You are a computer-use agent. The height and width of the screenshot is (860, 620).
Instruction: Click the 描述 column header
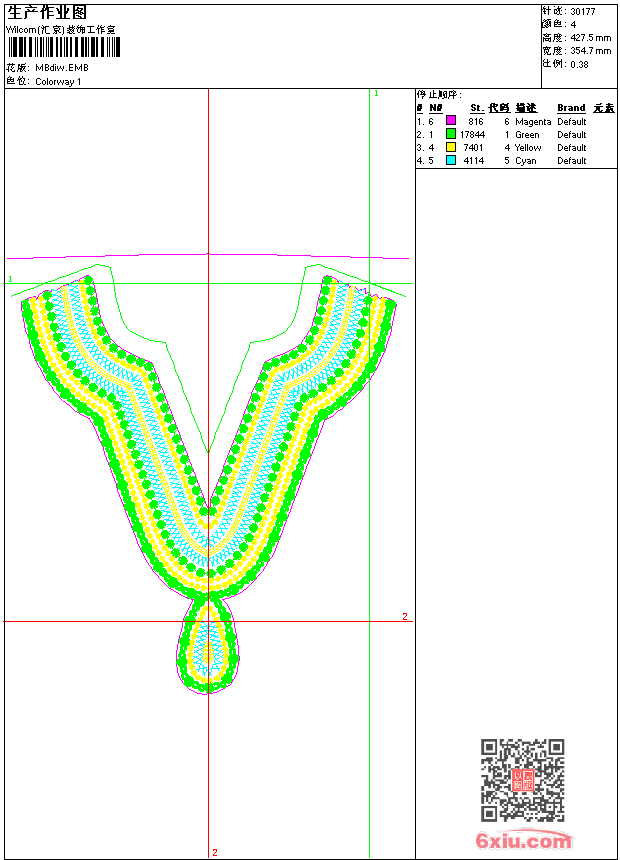[x=526, y=108]
